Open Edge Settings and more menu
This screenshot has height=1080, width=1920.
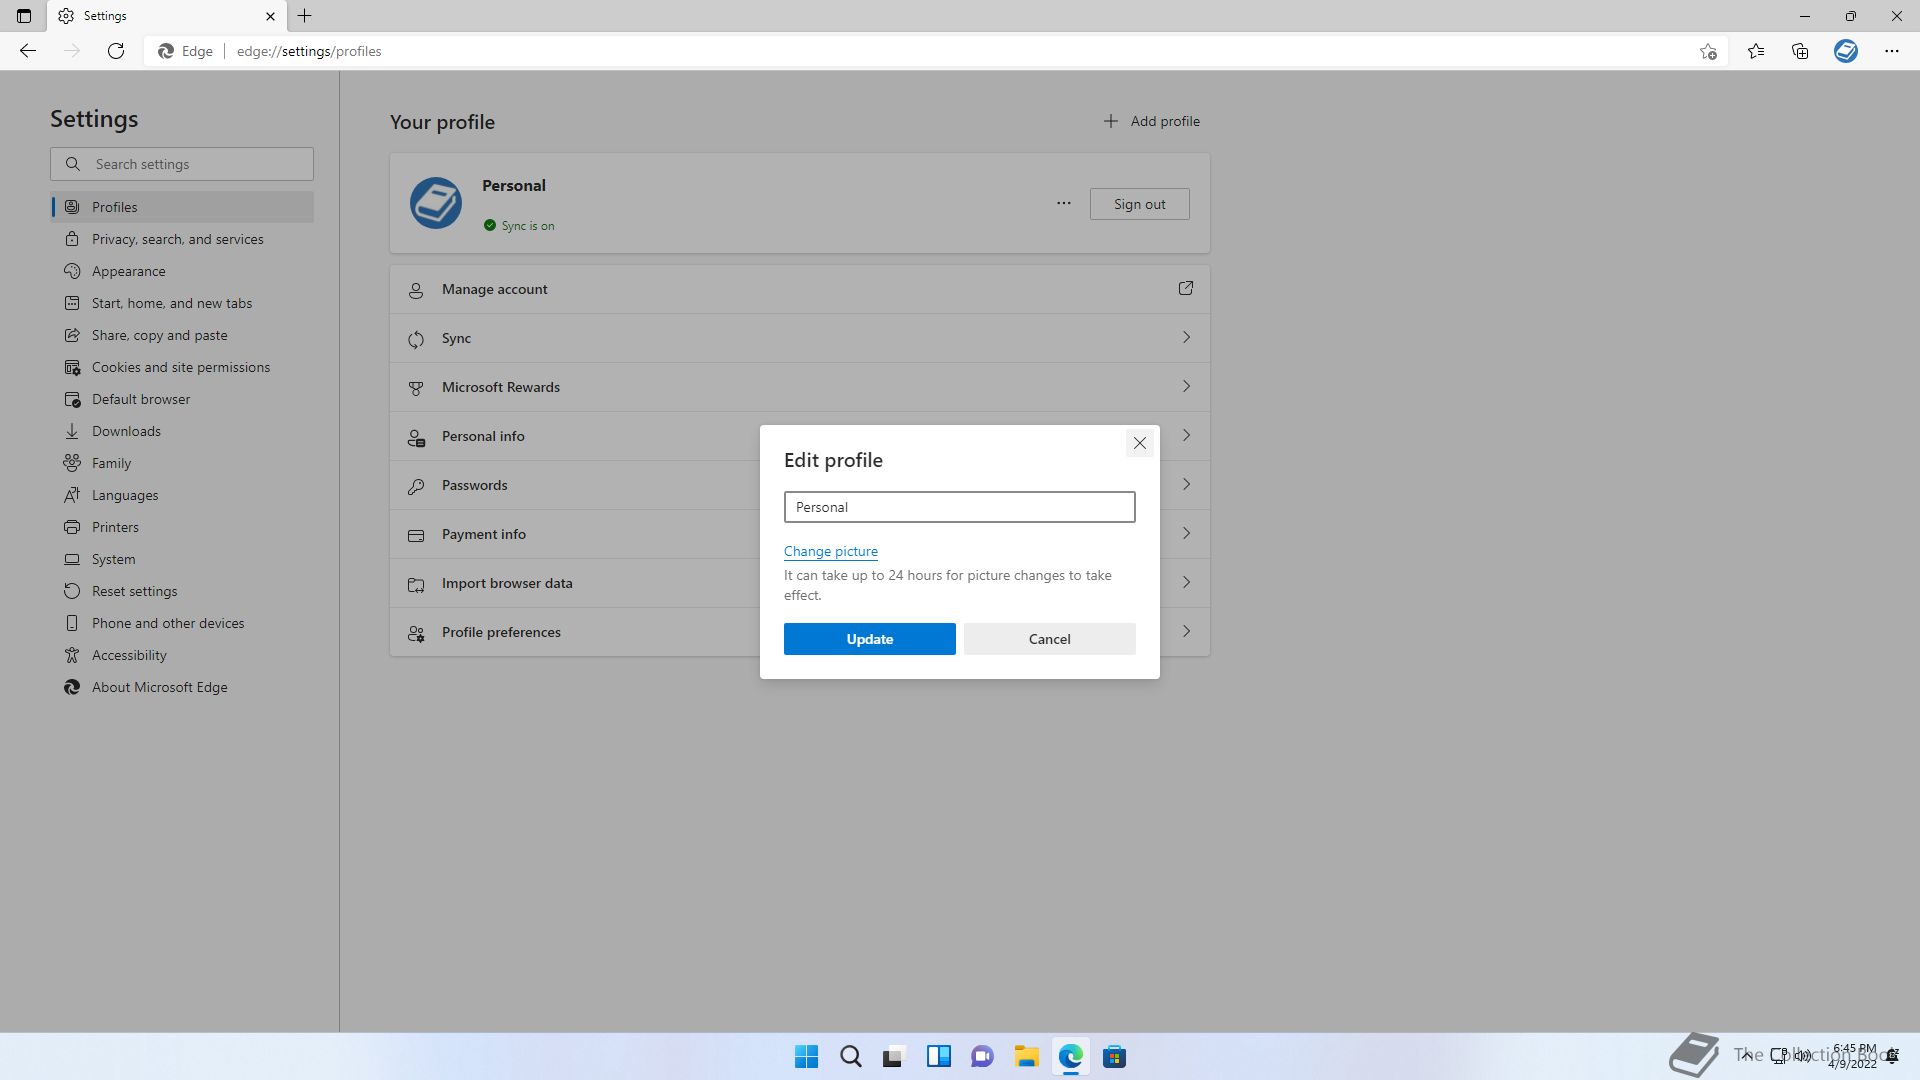pos(1892,51)
